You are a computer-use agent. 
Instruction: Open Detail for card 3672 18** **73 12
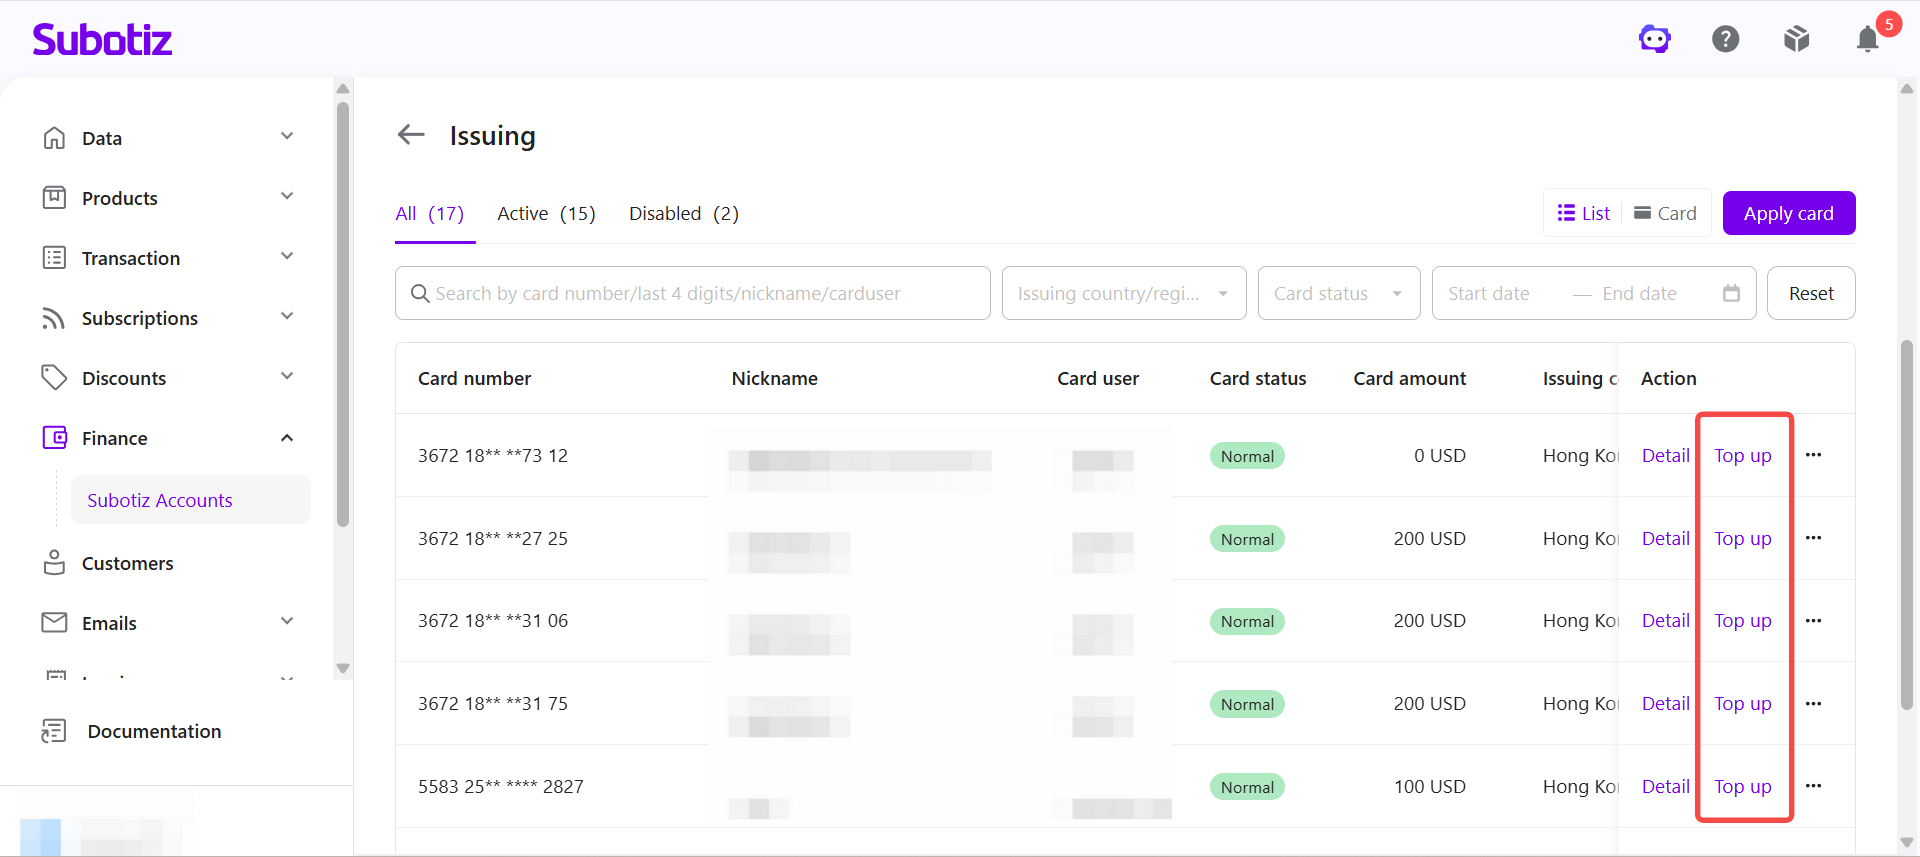pos(1665,455)
